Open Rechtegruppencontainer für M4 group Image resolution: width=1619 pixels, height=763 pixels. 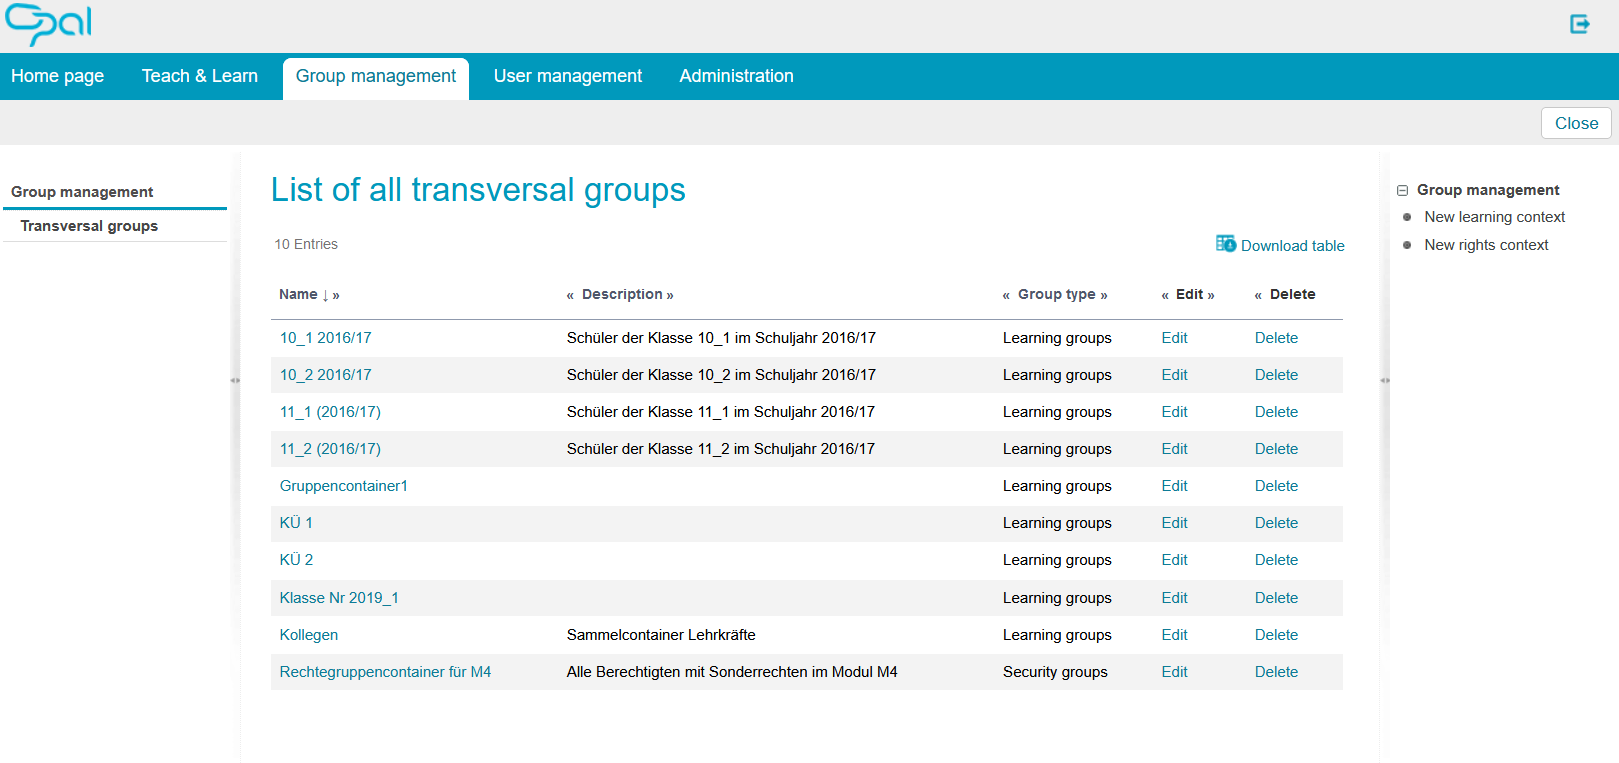[385, 672]
